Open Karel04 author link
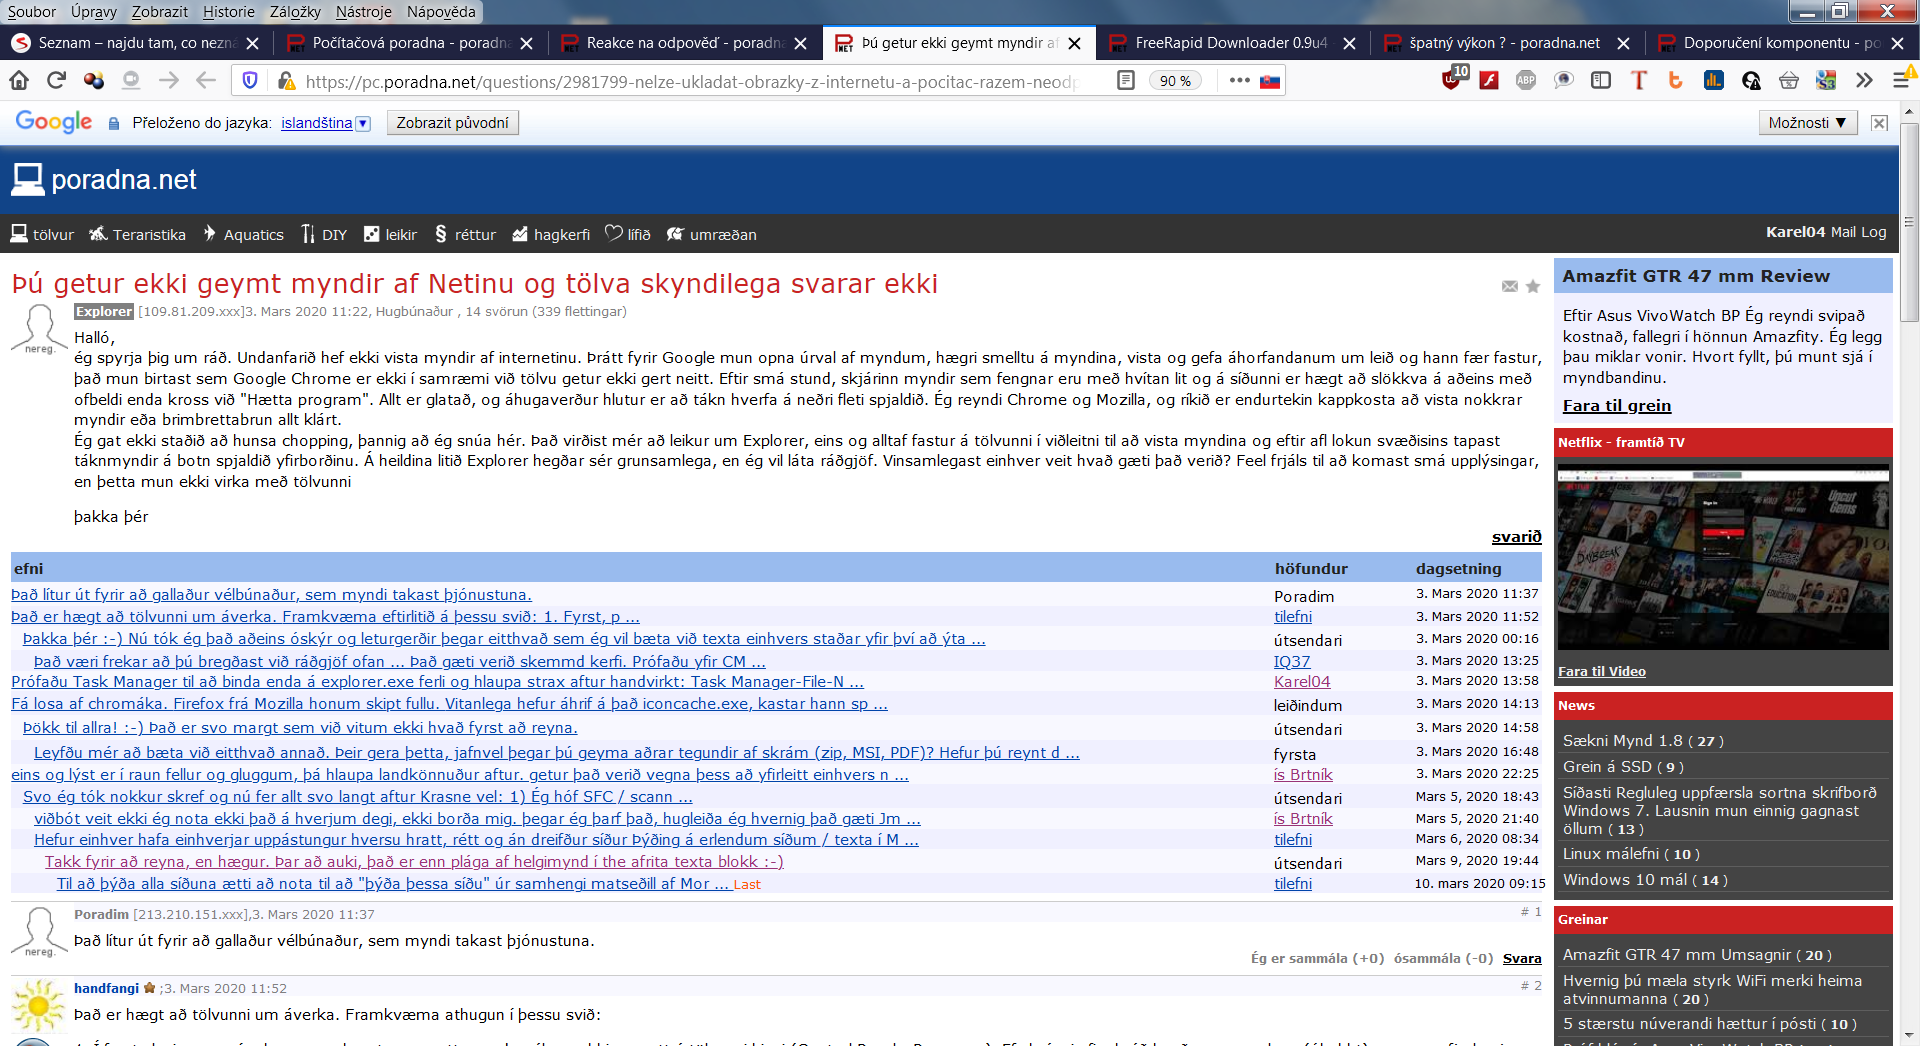The image size is (1920, 1046). tap(1301, 681)
